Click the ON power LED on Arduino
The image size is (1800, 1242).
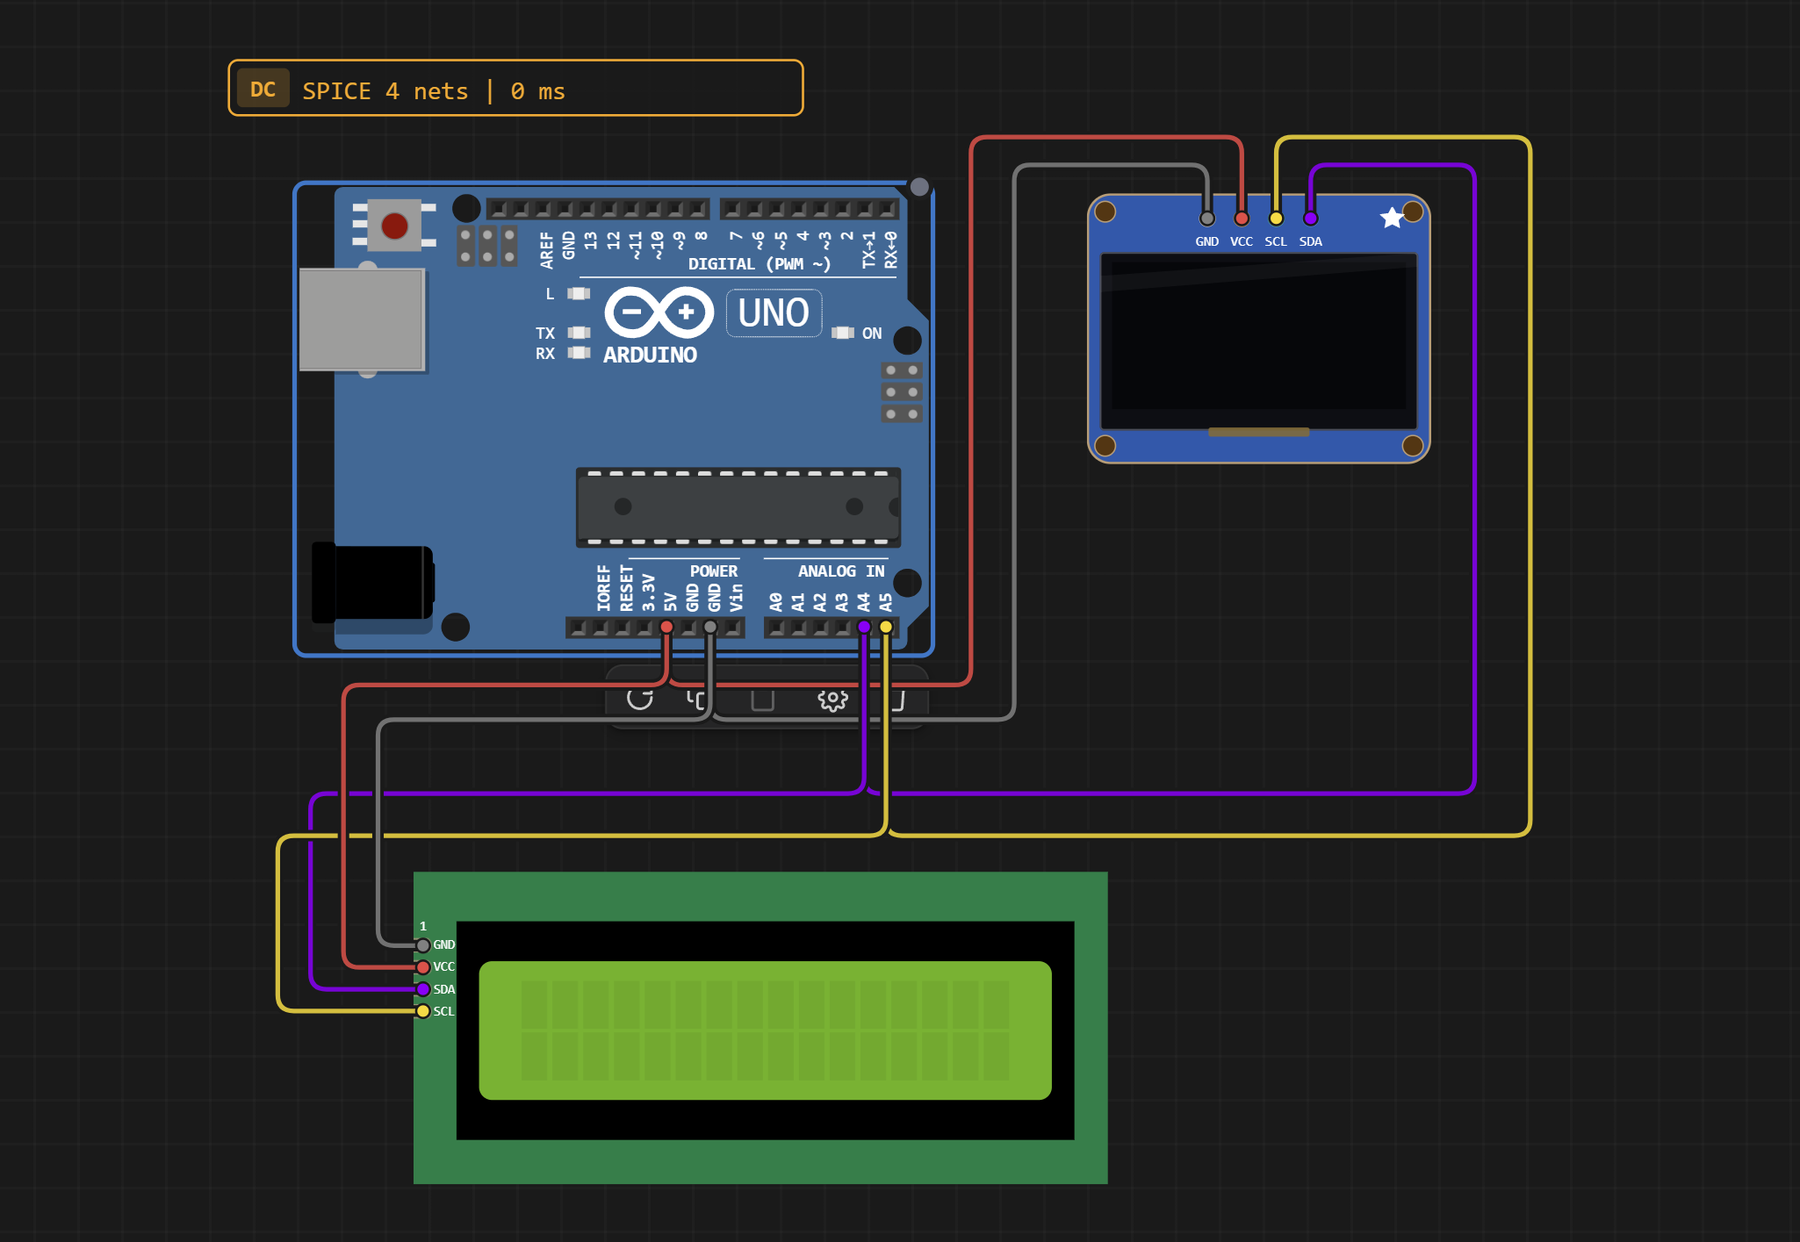pos(843,333)
